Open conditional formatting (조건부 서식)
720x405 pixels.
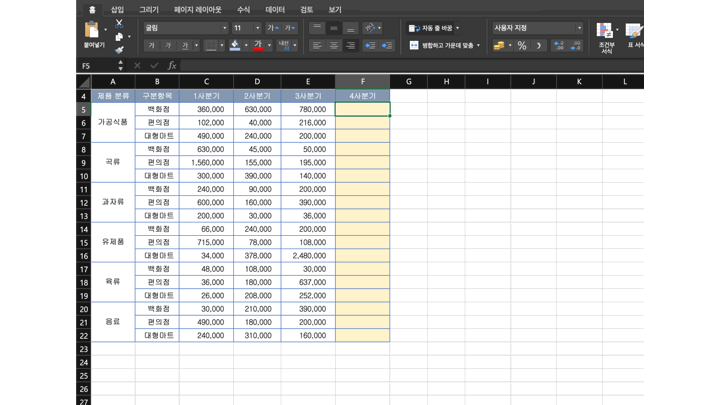pos(606,38)
